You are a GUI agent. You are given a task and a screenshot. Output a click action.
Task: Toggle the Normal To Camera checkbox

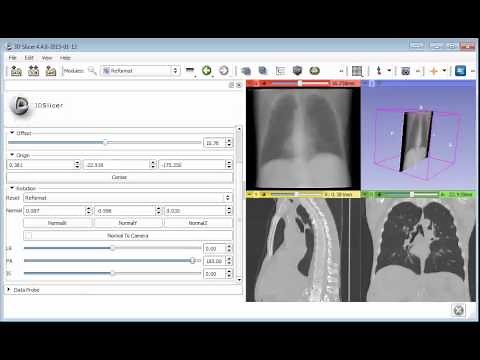coord(29,236)
